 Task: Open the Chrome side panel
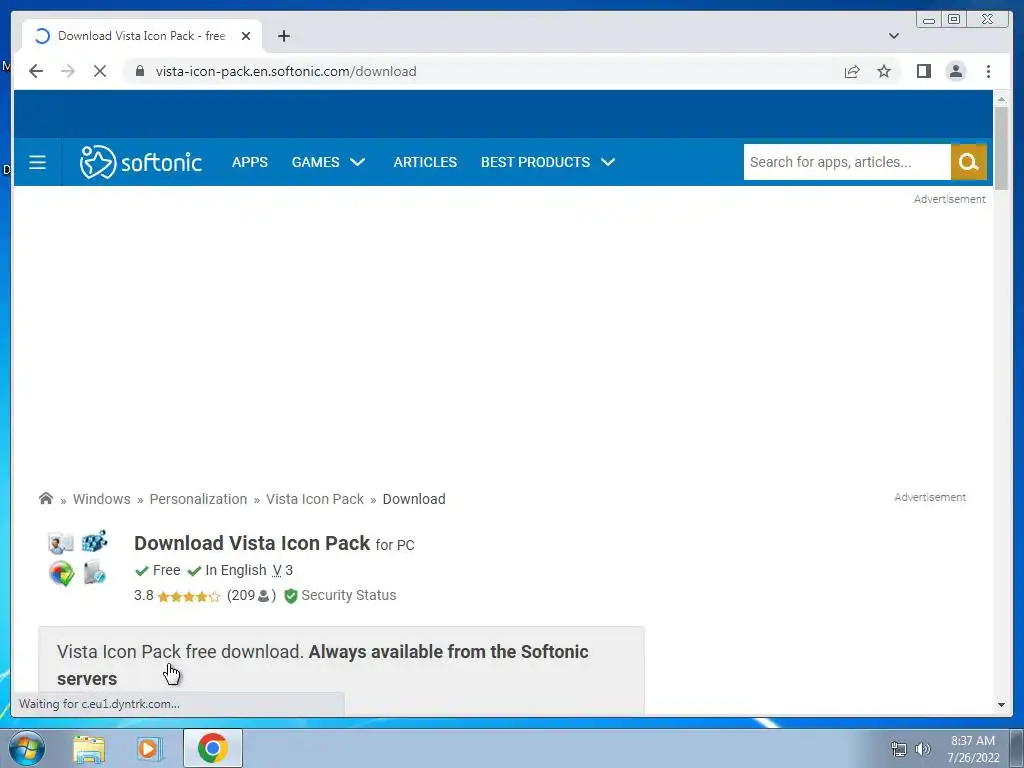923,71
